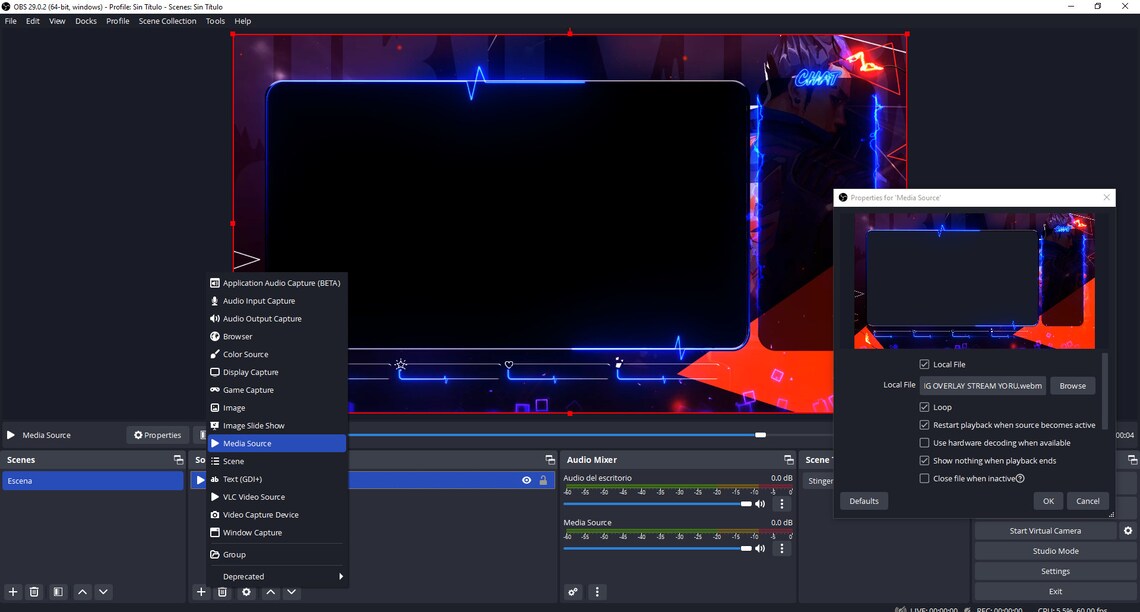The height and width of the screenshot is (612, 1140).
Task: Disable the Loop checkbox
Action: 925,406
